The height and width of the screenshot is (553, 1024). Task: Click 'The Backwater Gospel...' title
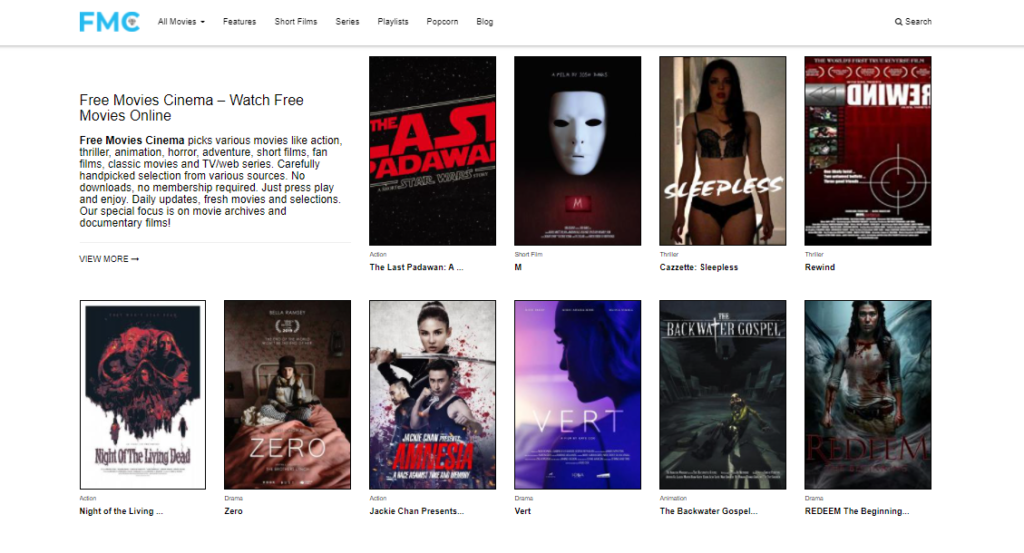click(708, 511)
